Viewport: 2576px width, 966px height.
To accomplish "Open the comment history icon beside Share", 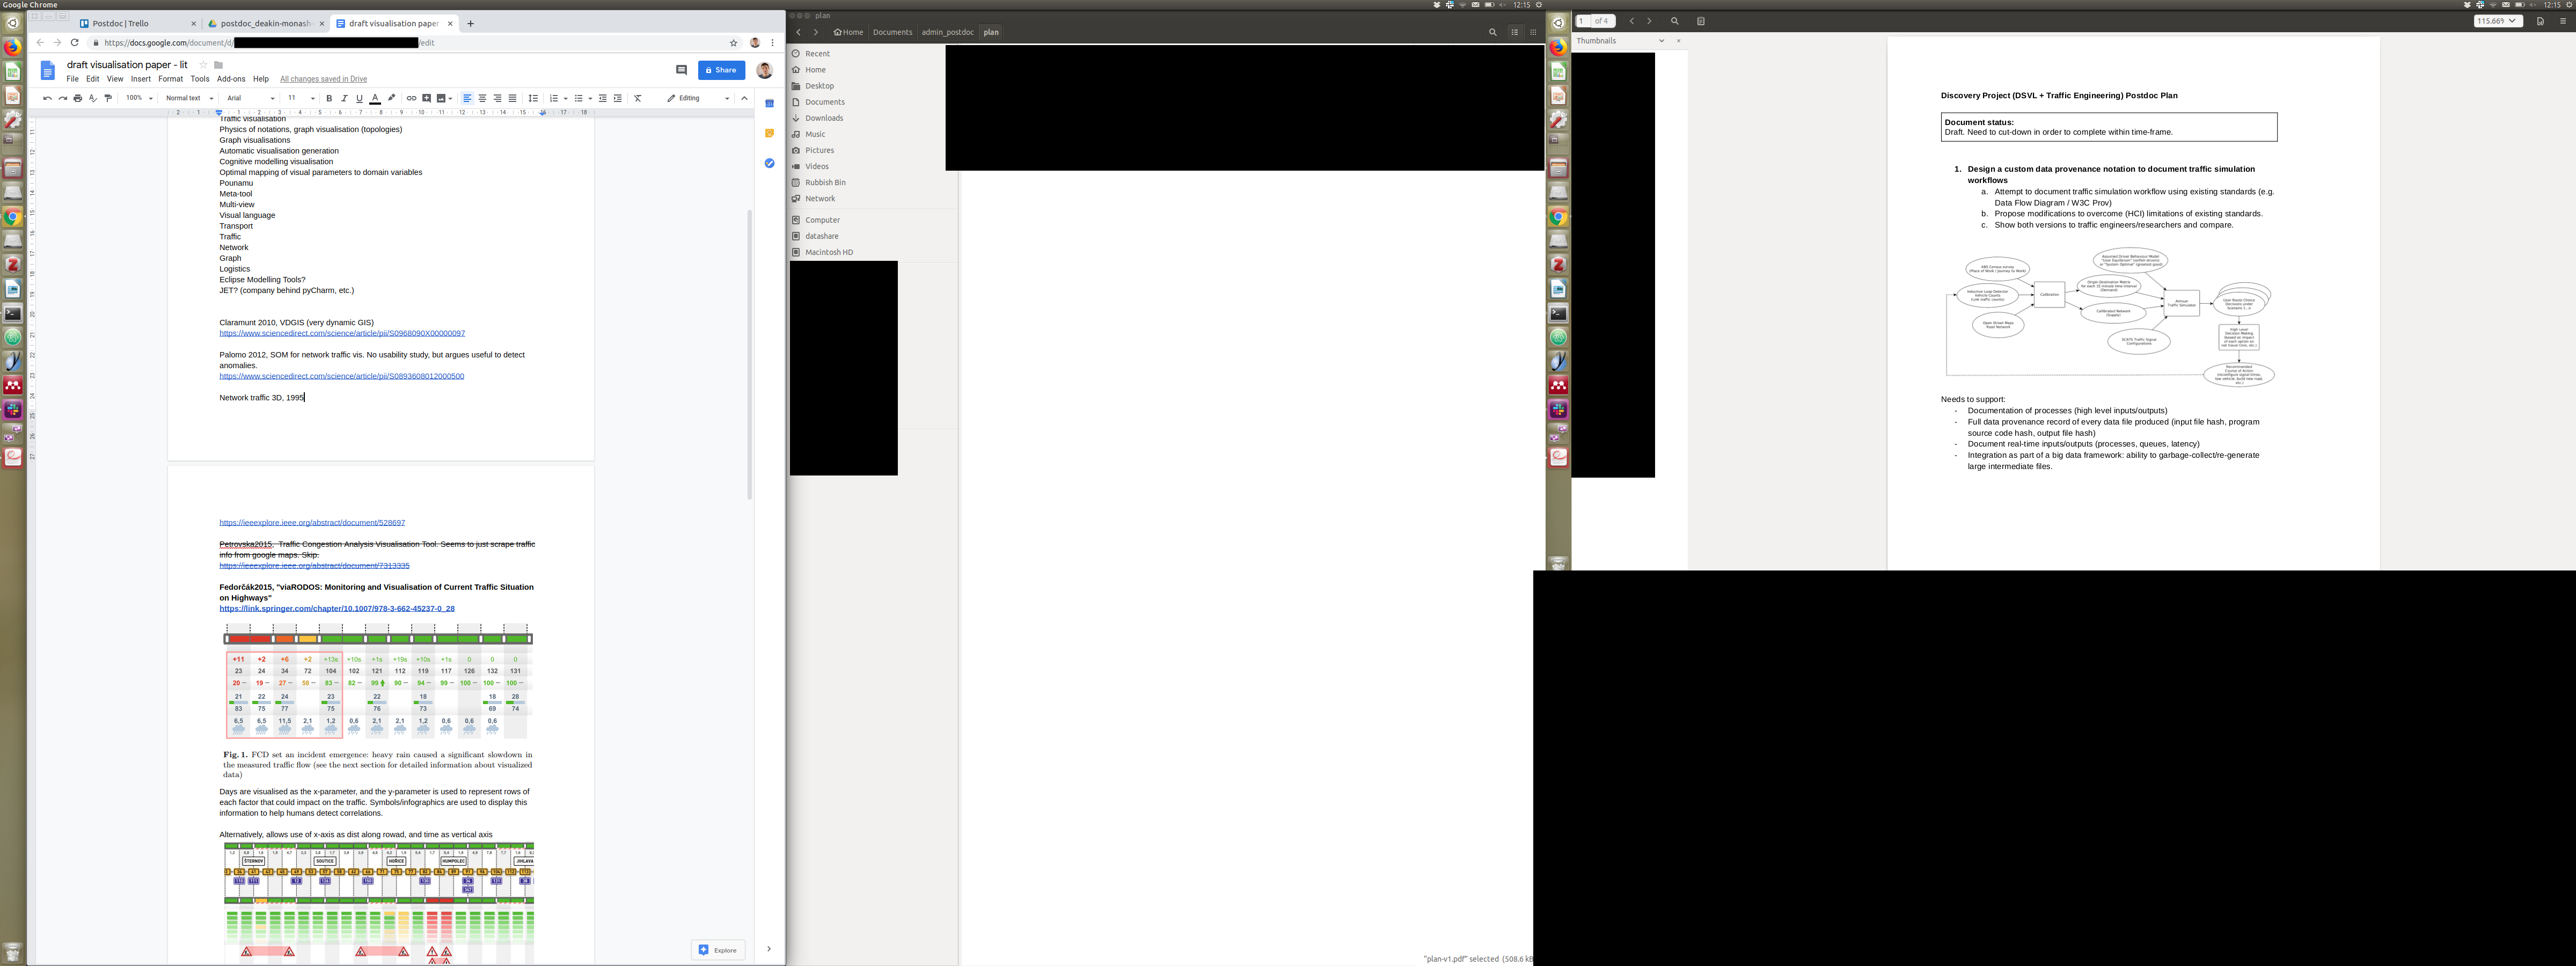I will click(x=681, y=70).
